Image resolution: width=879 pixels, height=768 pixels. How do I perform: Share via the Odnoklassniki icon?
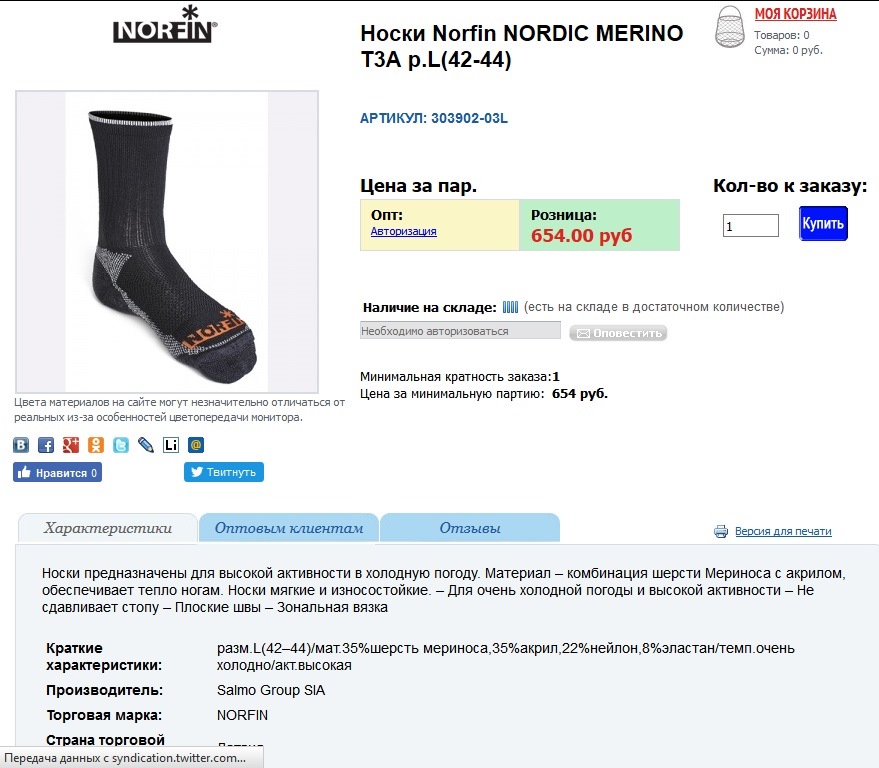click(x=96, y=445)
